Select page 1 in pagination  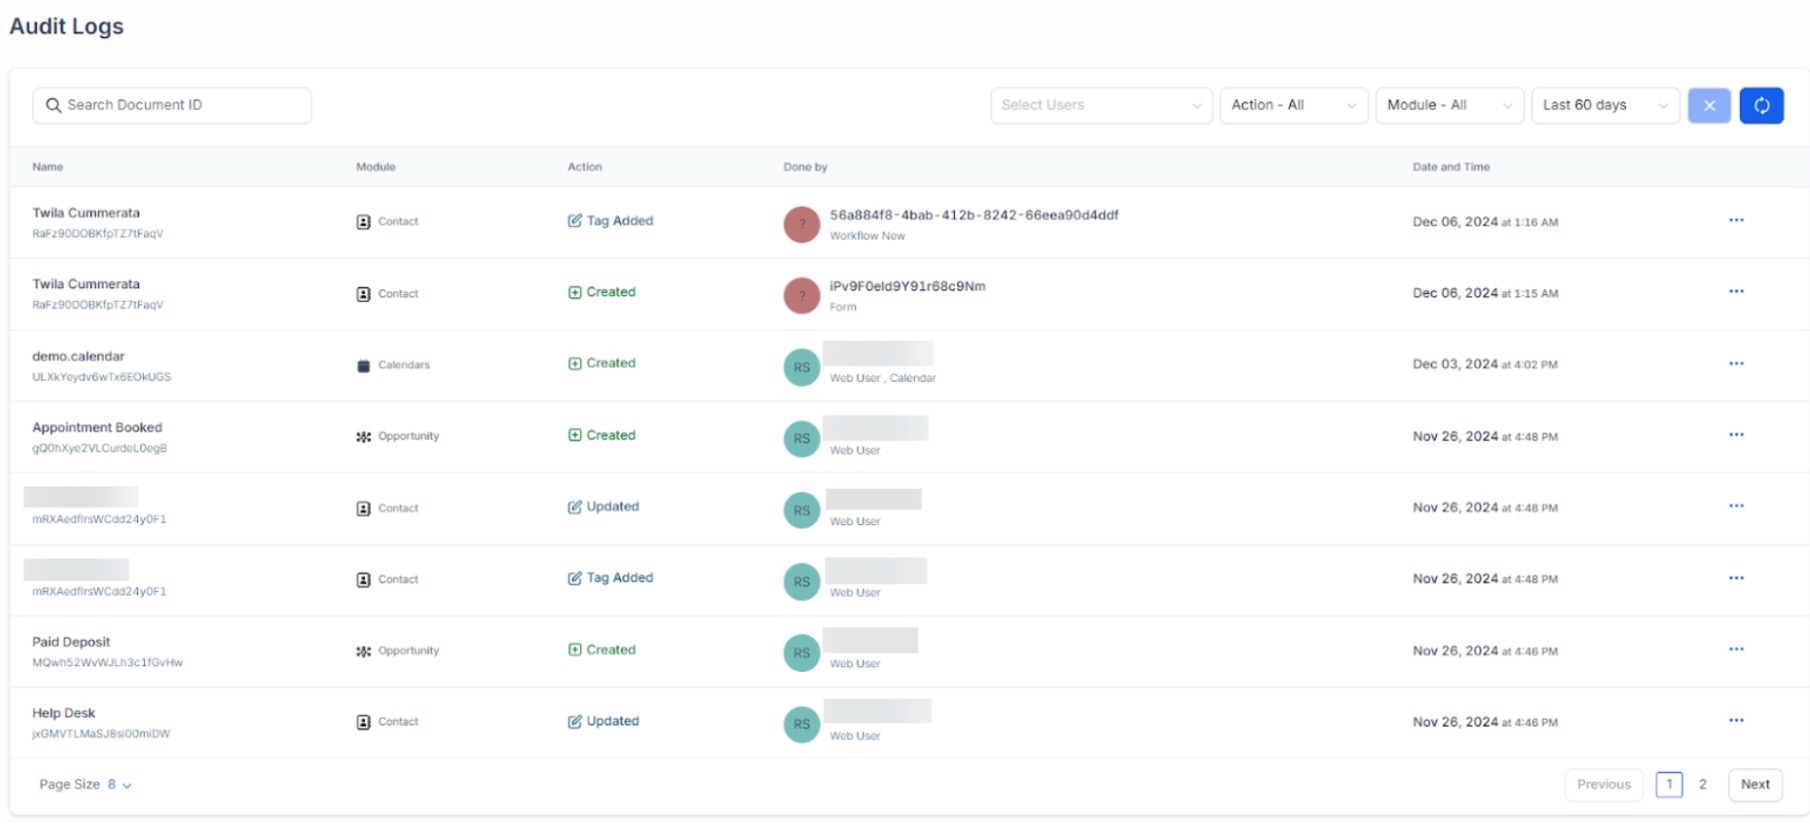tap(1668, 785)
